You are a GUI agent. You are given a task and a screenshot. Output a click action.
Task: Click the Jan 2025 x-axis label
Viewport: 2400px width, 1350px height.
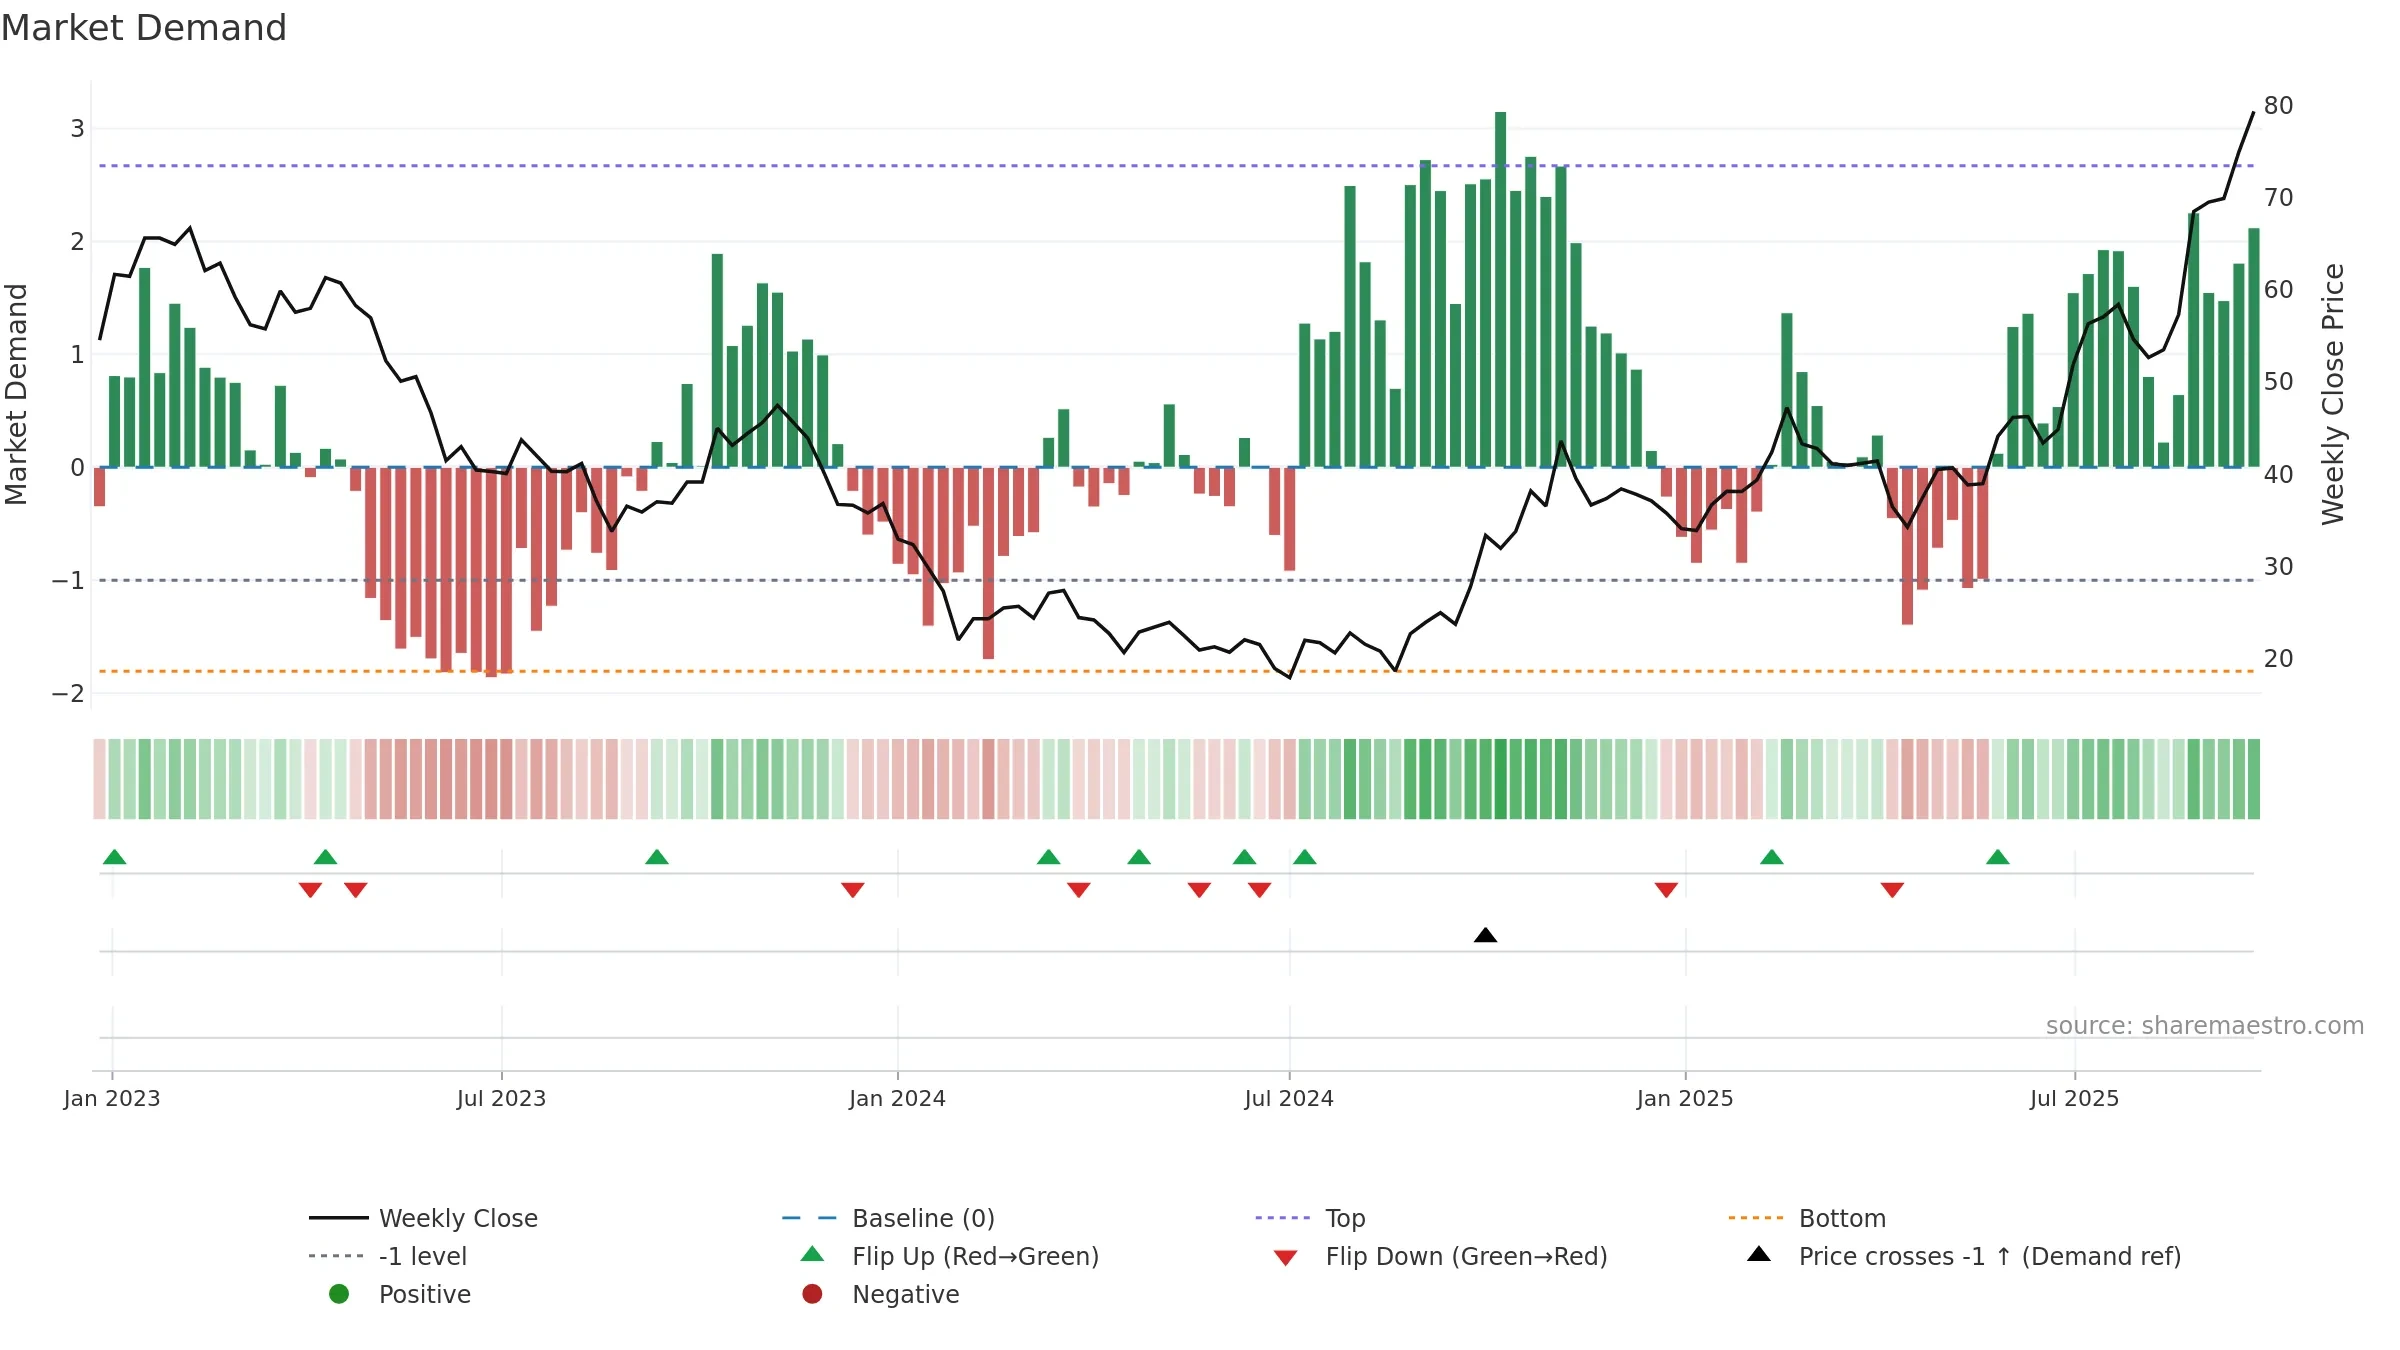pyautogui.click(x=1685, y=1098)
